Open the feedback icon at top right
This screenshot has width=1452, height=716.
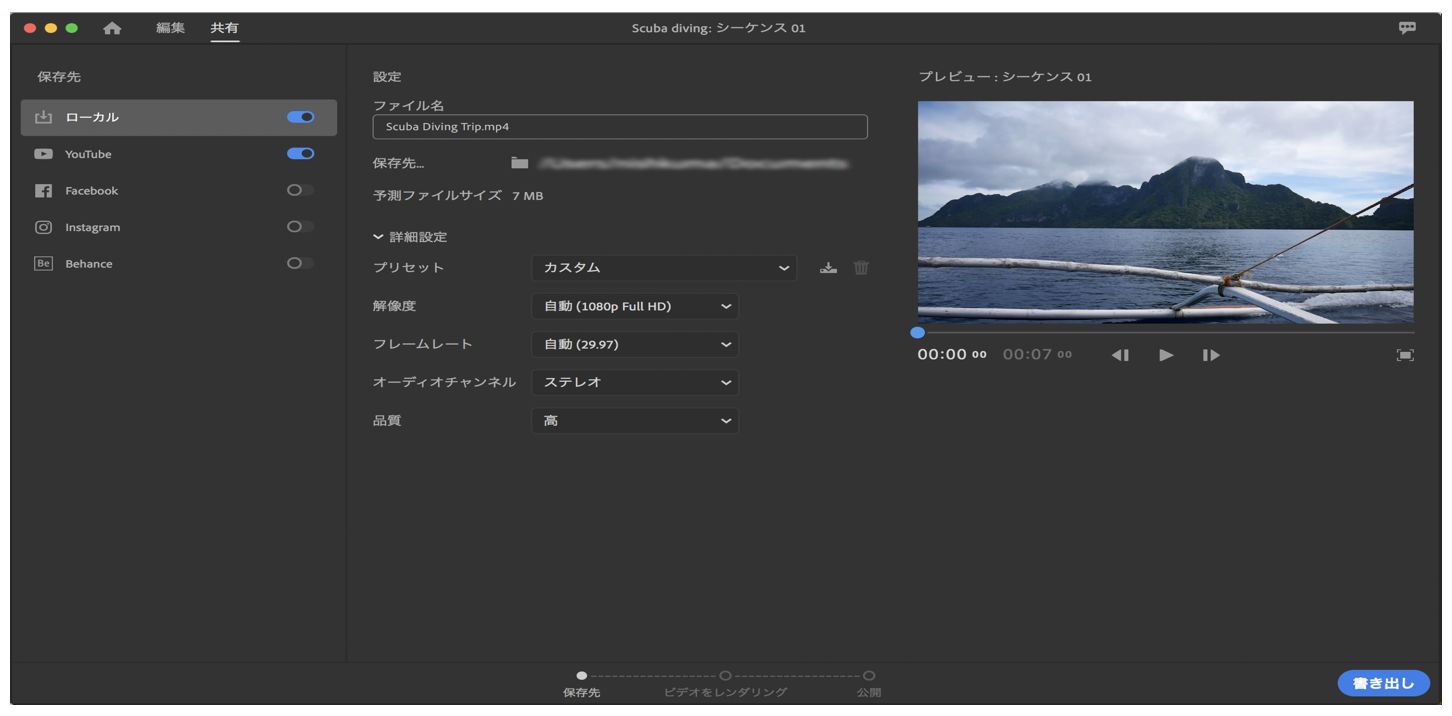pyautogui.click(x=1407, y=28)
